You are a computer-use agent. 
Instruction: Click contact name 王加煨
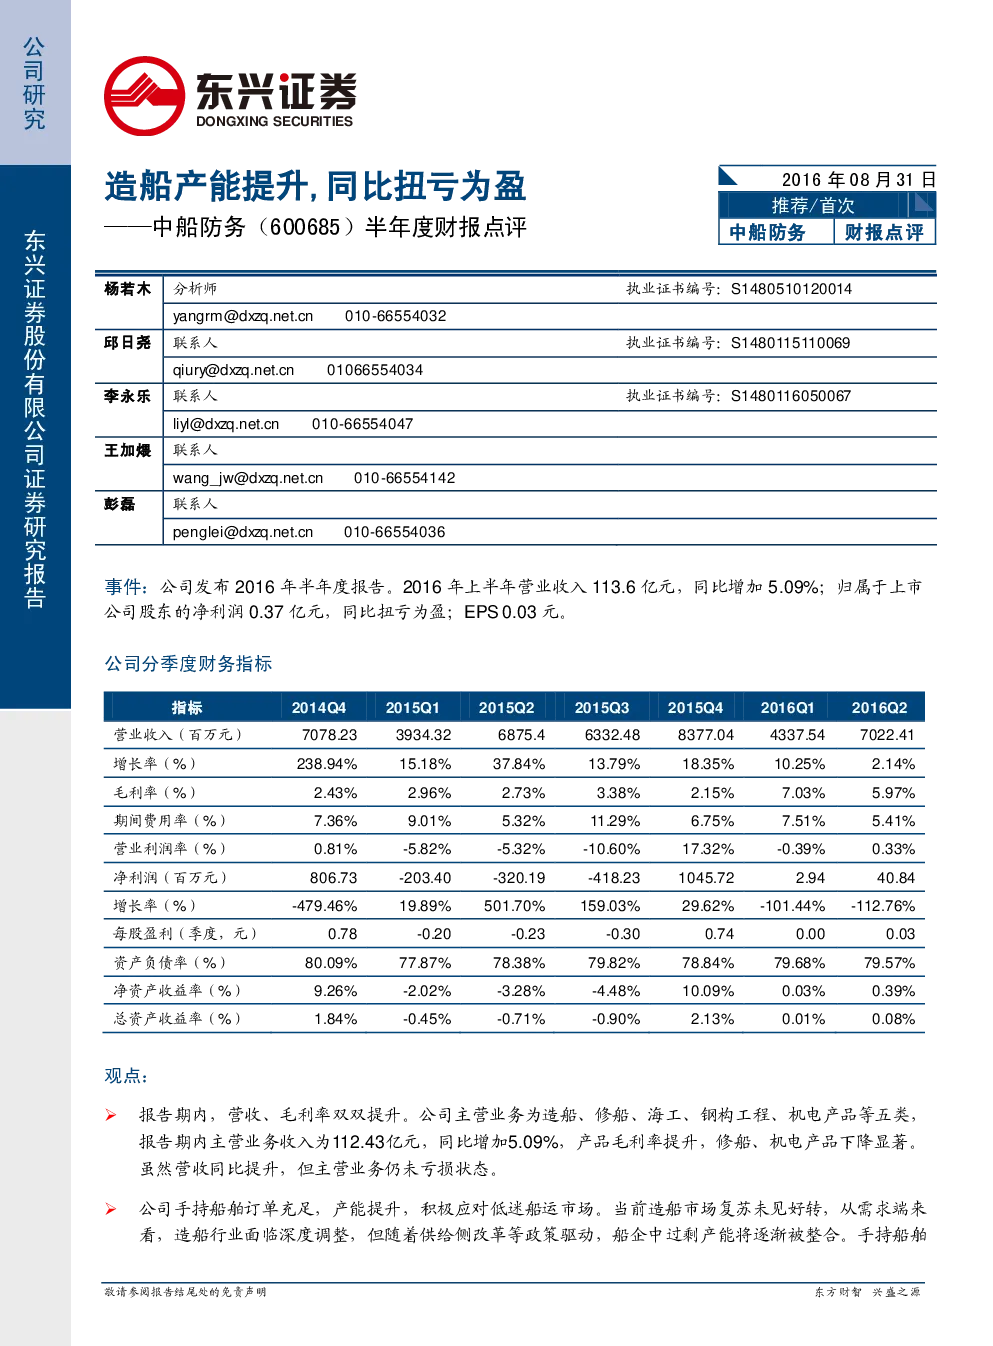coord(127,451)
